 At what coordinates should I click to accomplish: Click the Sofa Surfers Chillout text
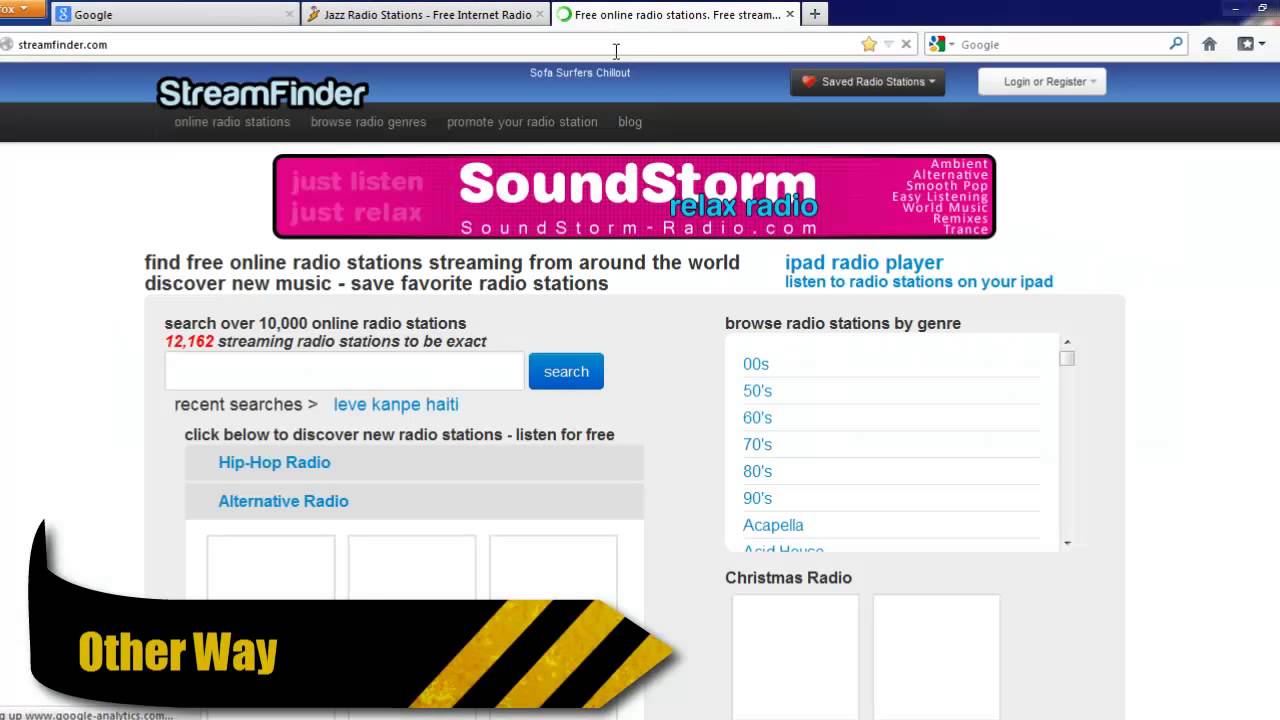580,73
